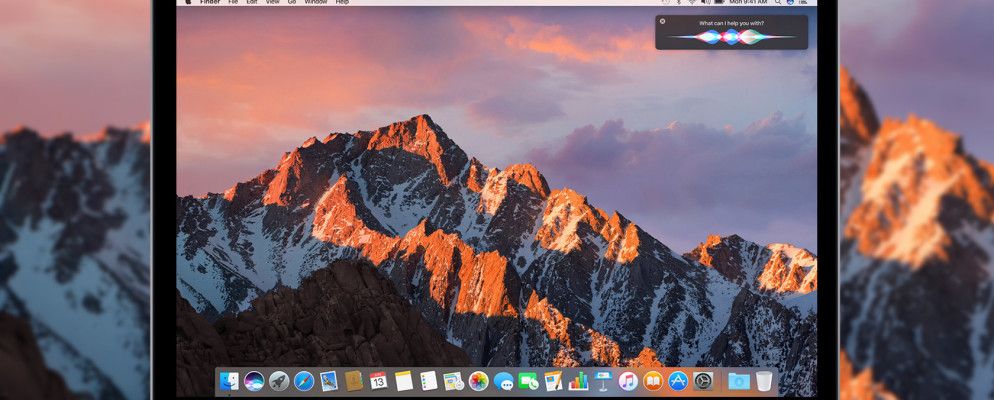Image resolution: width=994 pixels, height=400 pixels.
Task: Open Calendar icon showing 13
Action: point(378,381)
